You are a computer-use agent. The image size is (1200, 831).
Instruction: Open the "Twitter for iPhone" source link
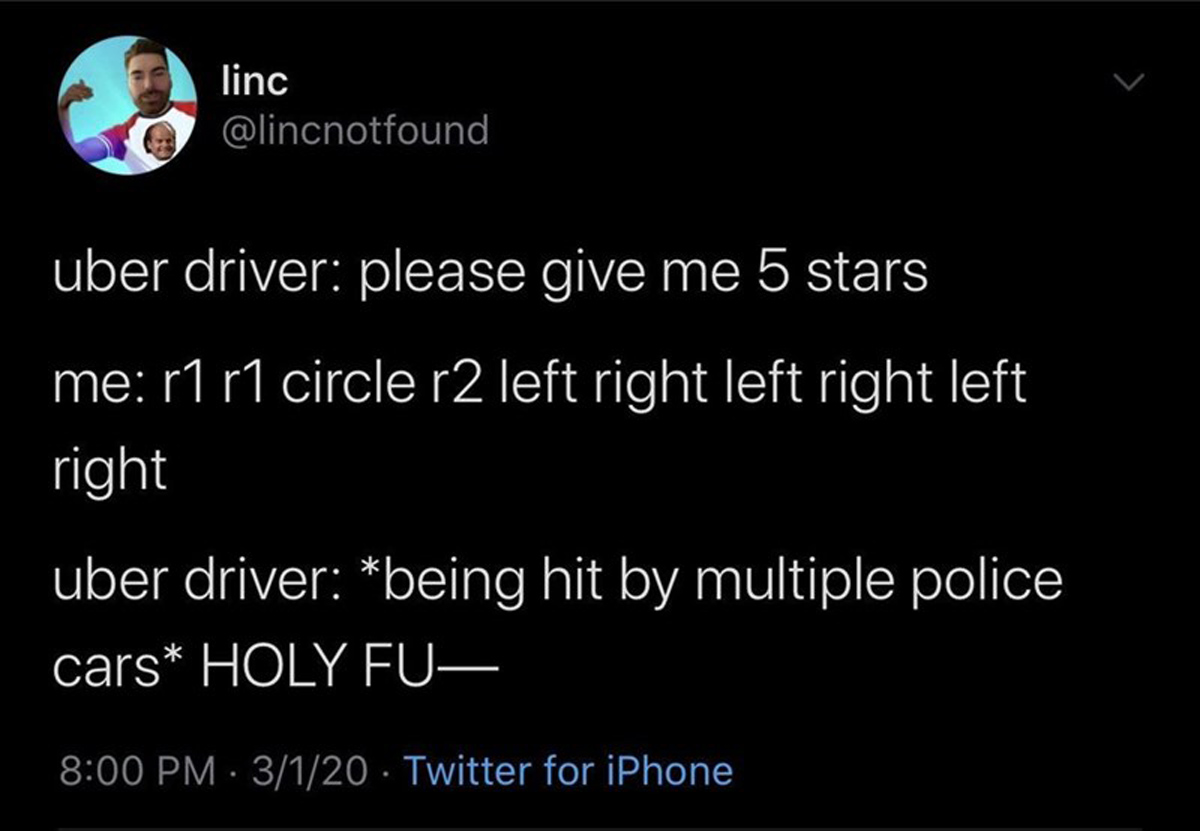(x=568, y=771)
